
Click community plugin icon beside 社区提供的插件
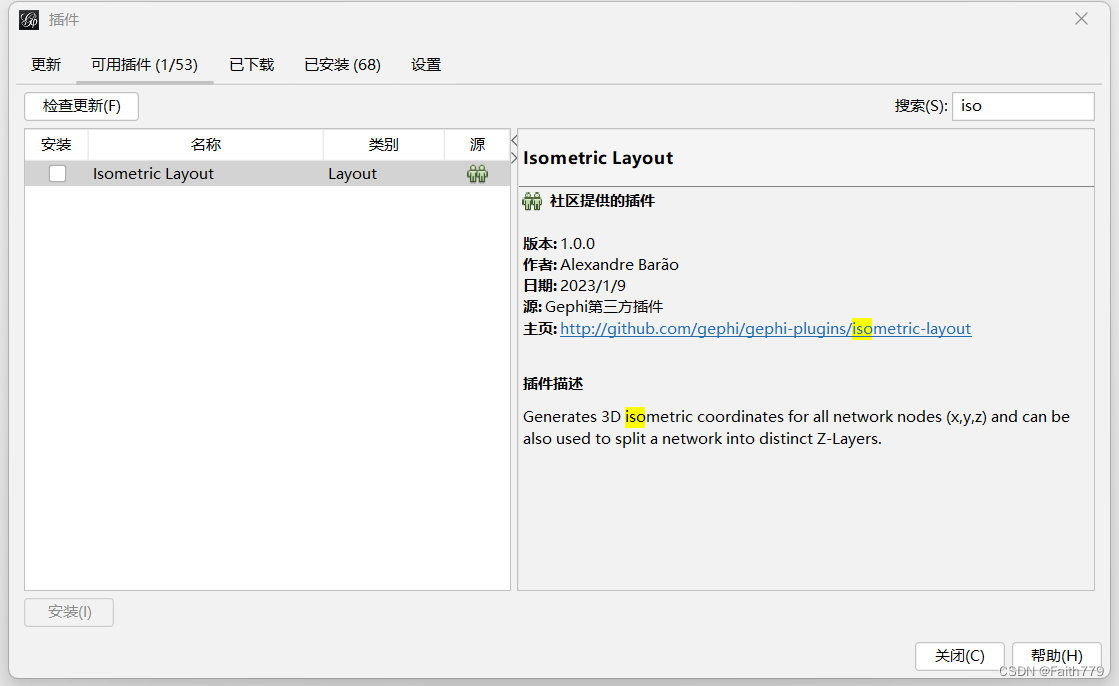(x=532, y=201)
